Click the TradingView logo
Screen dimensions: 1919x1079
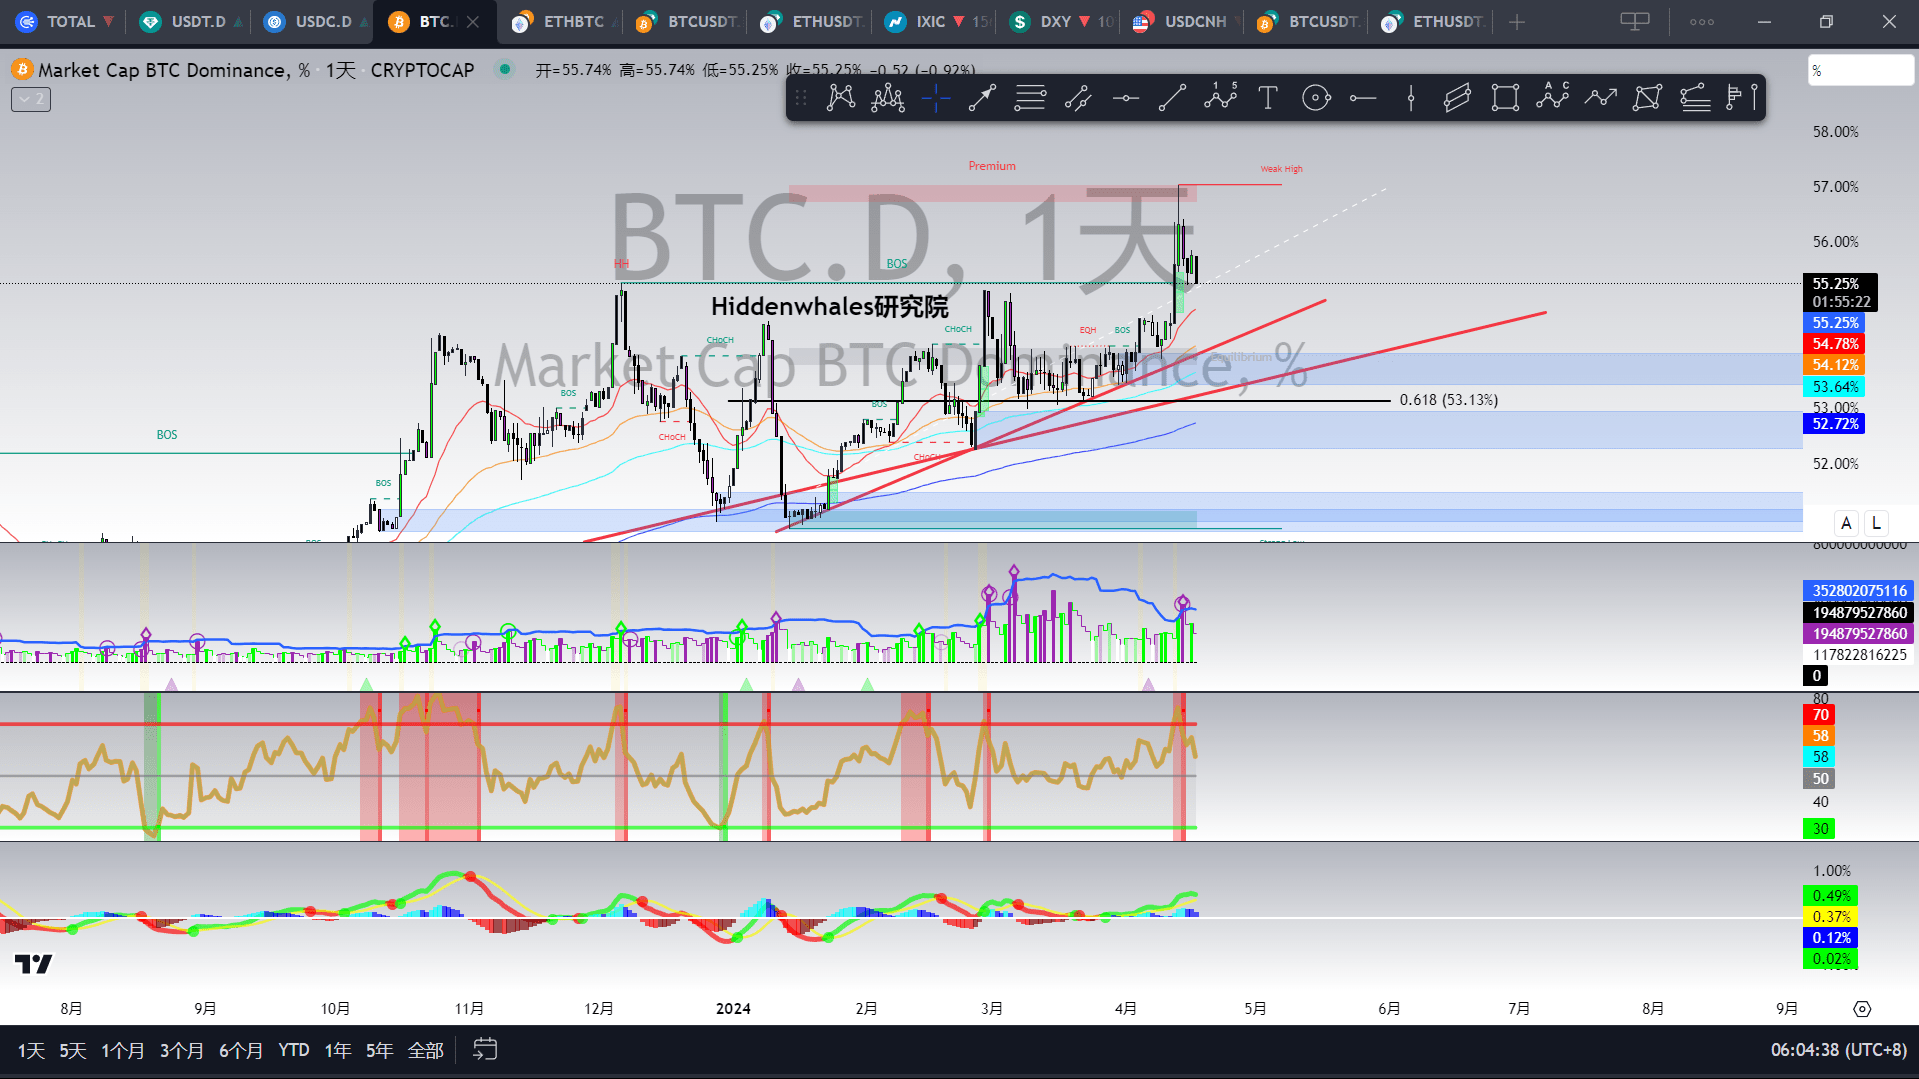[x=33, y=964]
